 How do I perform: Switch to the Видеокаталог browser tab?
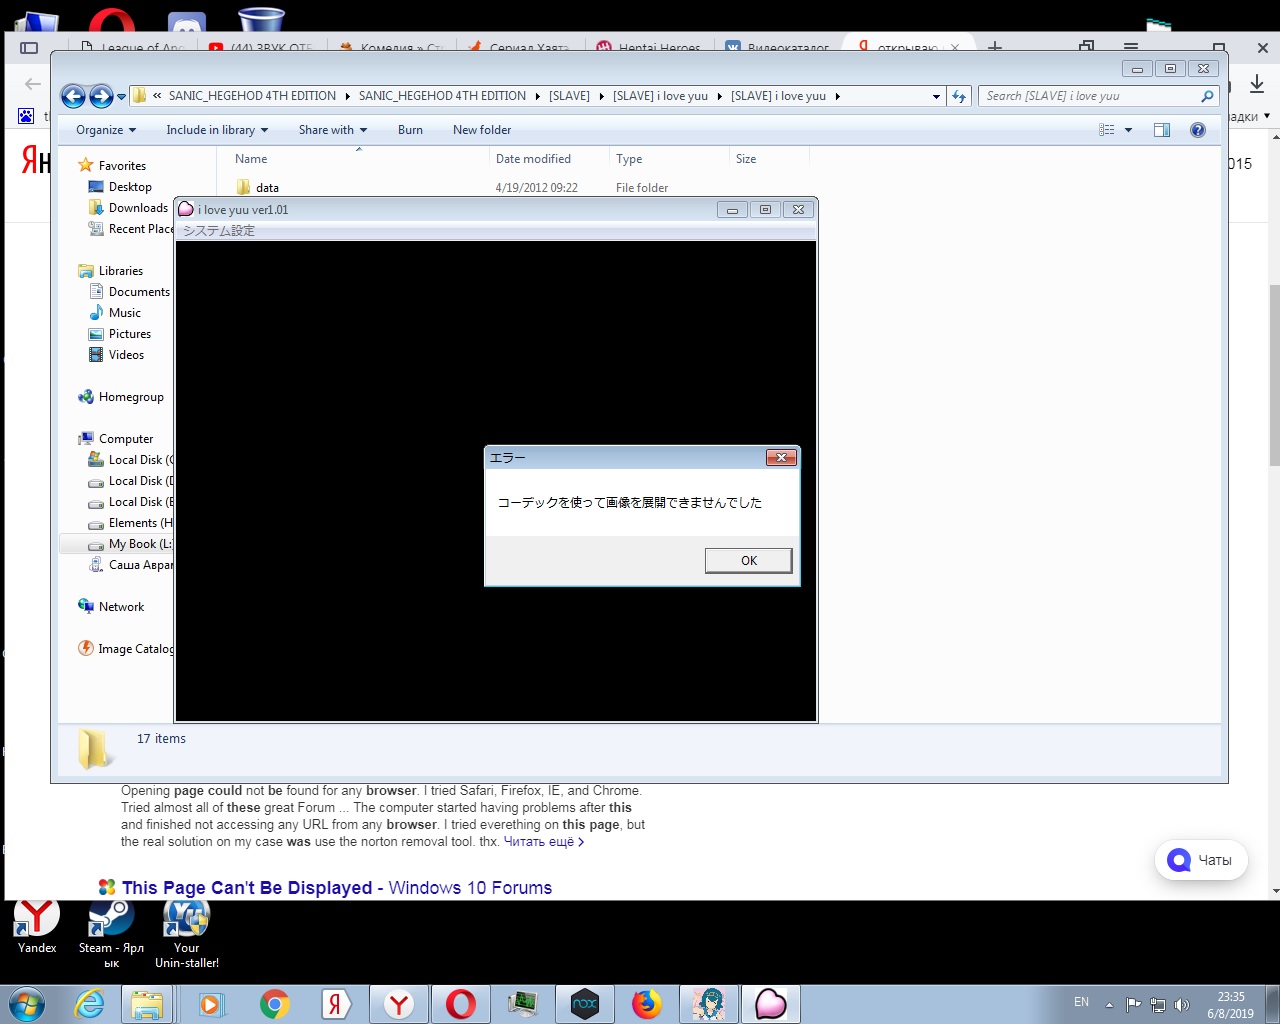tap(780, 47)
